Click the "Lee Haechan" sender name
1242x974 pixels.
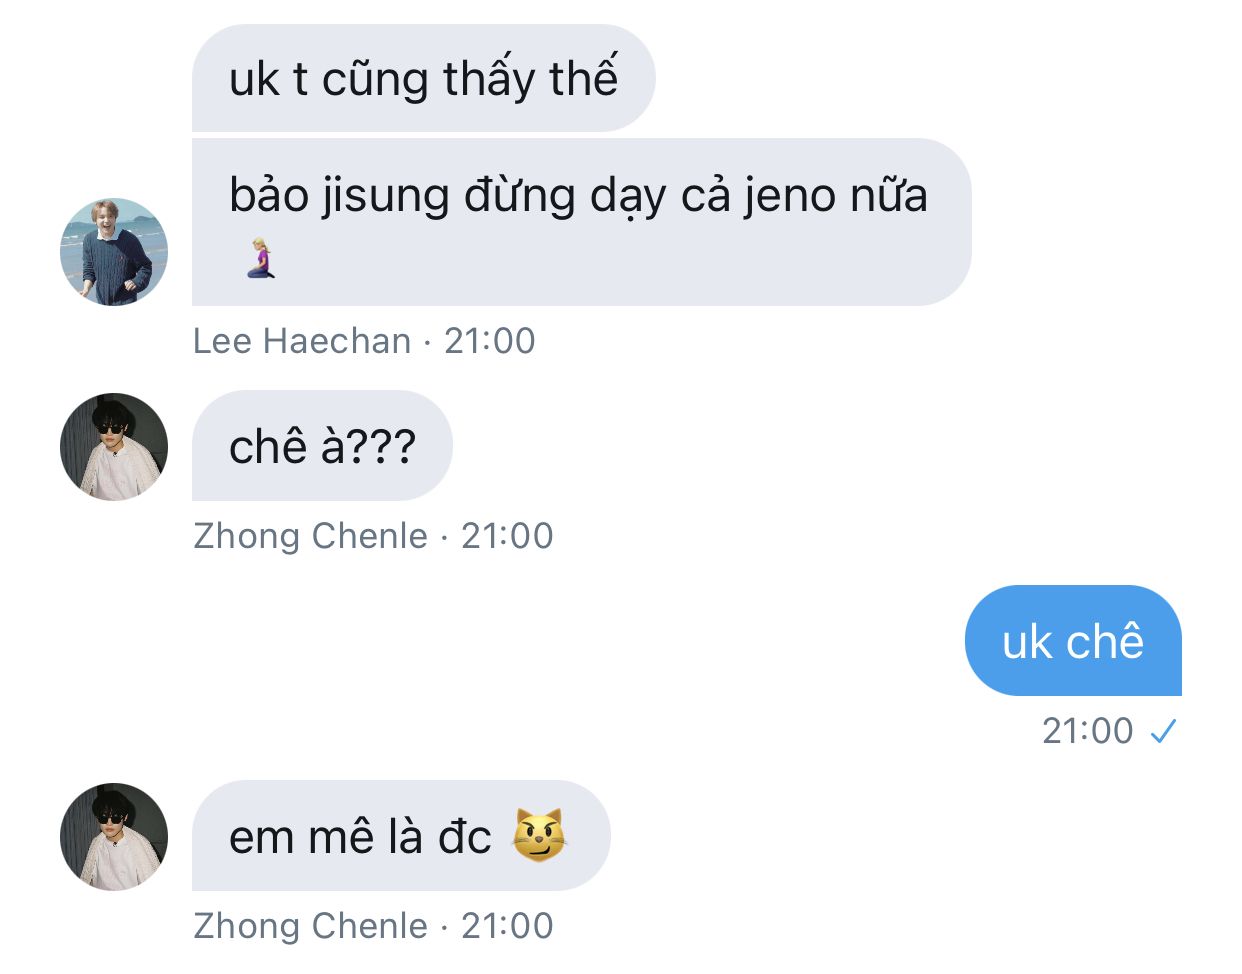coord(302,341)
